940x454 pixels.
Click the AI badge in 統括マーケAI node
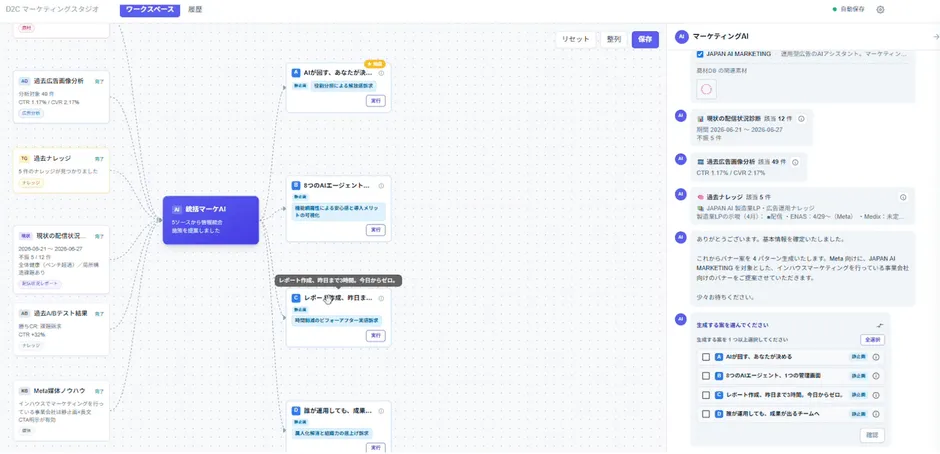[x=176, y=209]
